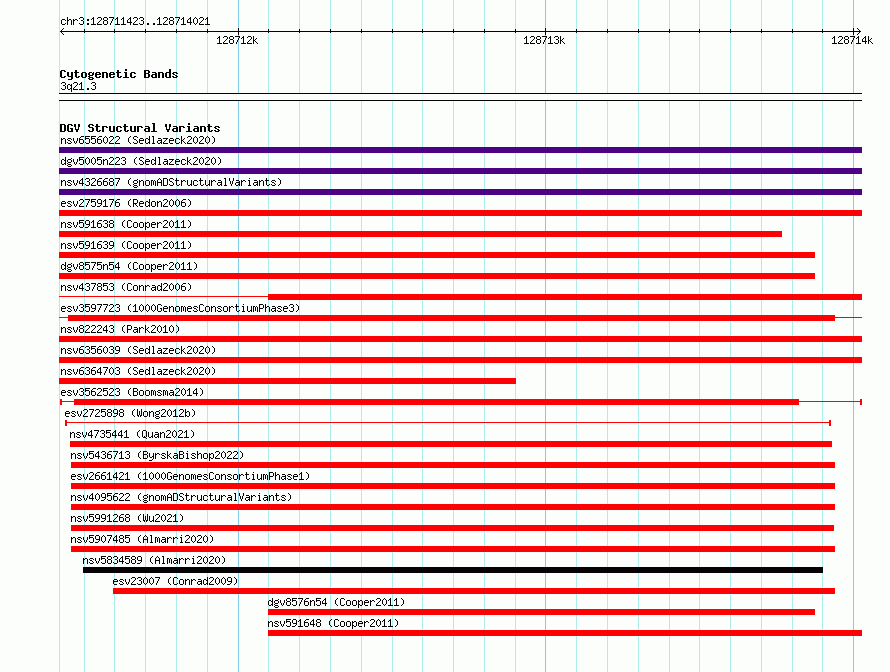Viewport: 890px width, 672px height.
Task: Click the chr3:128711423..128714021 coordinate label
Action: [x=135, y=22]
